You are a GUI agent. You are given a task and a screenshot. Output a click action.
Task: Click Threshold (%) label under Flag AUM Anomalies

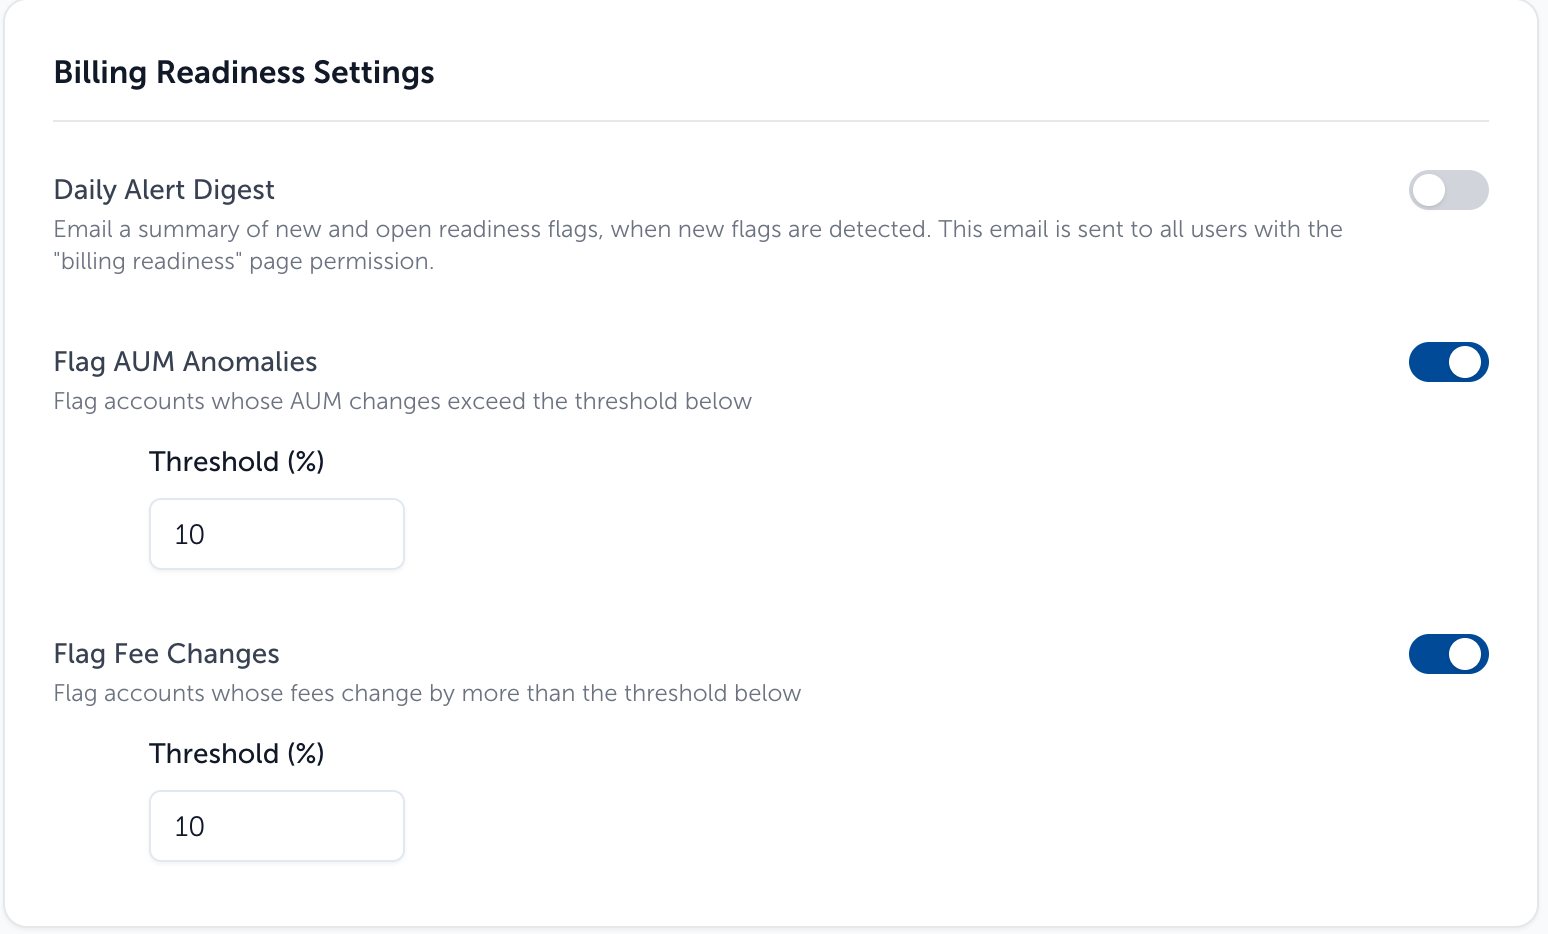click(x=237, y=462)
